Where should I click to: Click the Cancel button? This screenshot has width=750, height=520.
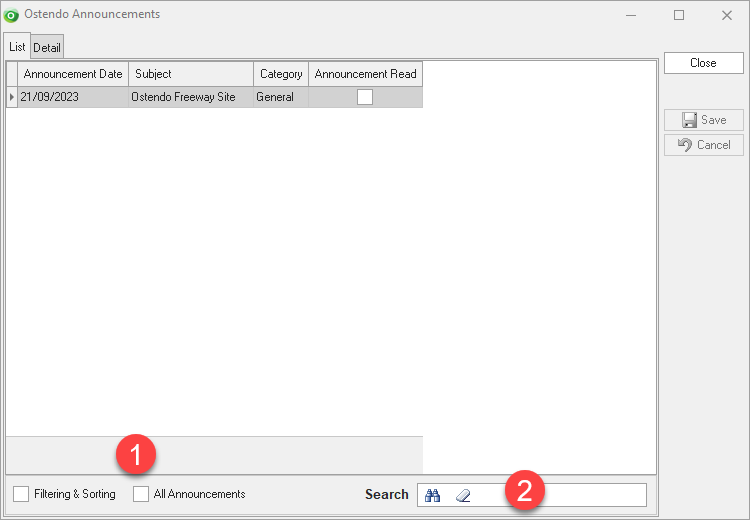[x=704, y=145]
